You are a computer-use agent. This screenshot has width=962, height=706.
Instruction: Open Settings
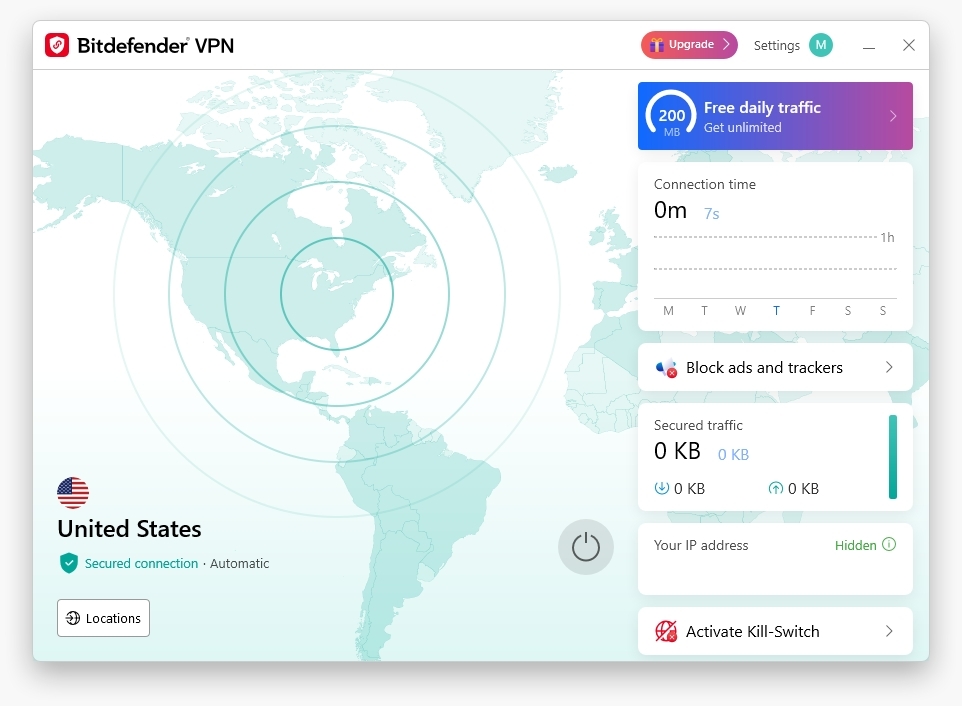tap(777, 45)
